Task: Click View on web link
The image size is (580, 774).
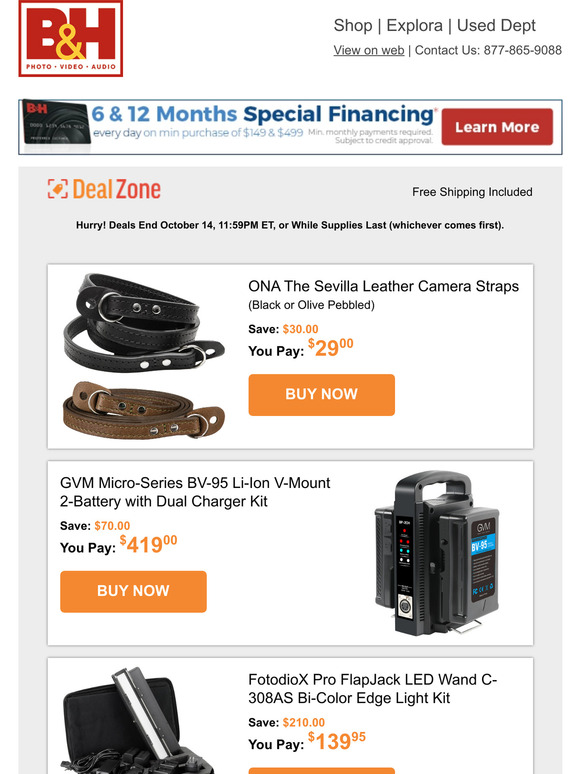Action: click(369, 50)
